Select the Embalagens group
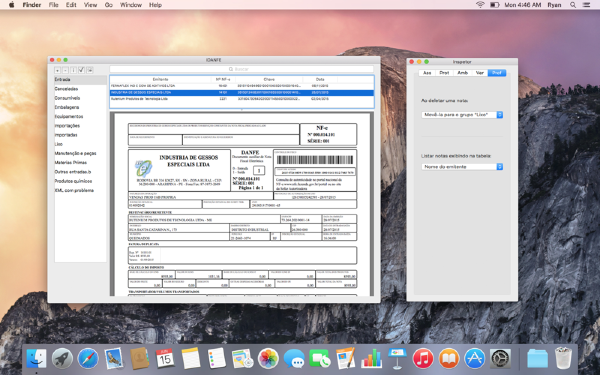This screenshot has height=375, width=600. [80, 107]
